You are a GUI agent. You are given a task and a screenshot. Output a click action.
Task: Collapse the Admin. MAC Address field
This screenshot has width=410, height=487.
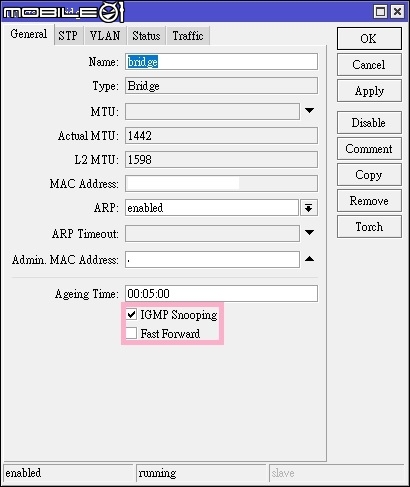(x=309, y=259)
